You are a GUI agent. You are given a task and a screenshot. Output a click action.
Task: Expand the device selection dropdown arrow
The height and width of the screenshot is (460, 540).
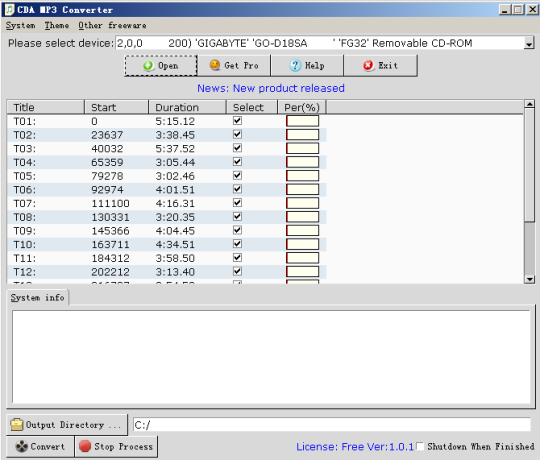(529, 43)
